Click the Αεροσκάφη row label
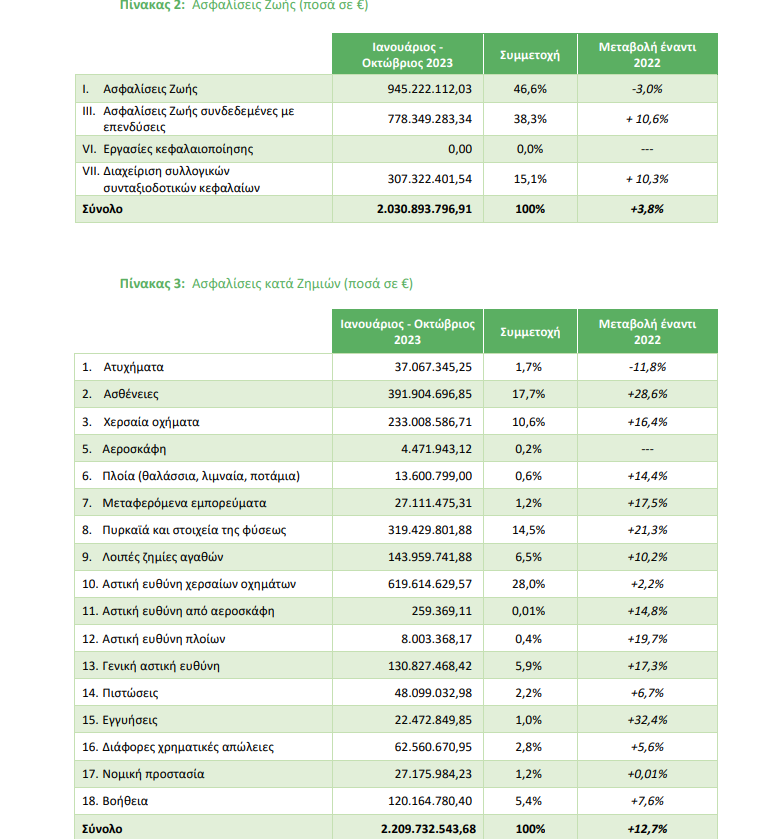The width and height of the screenshot is (765, 839). 135,448
